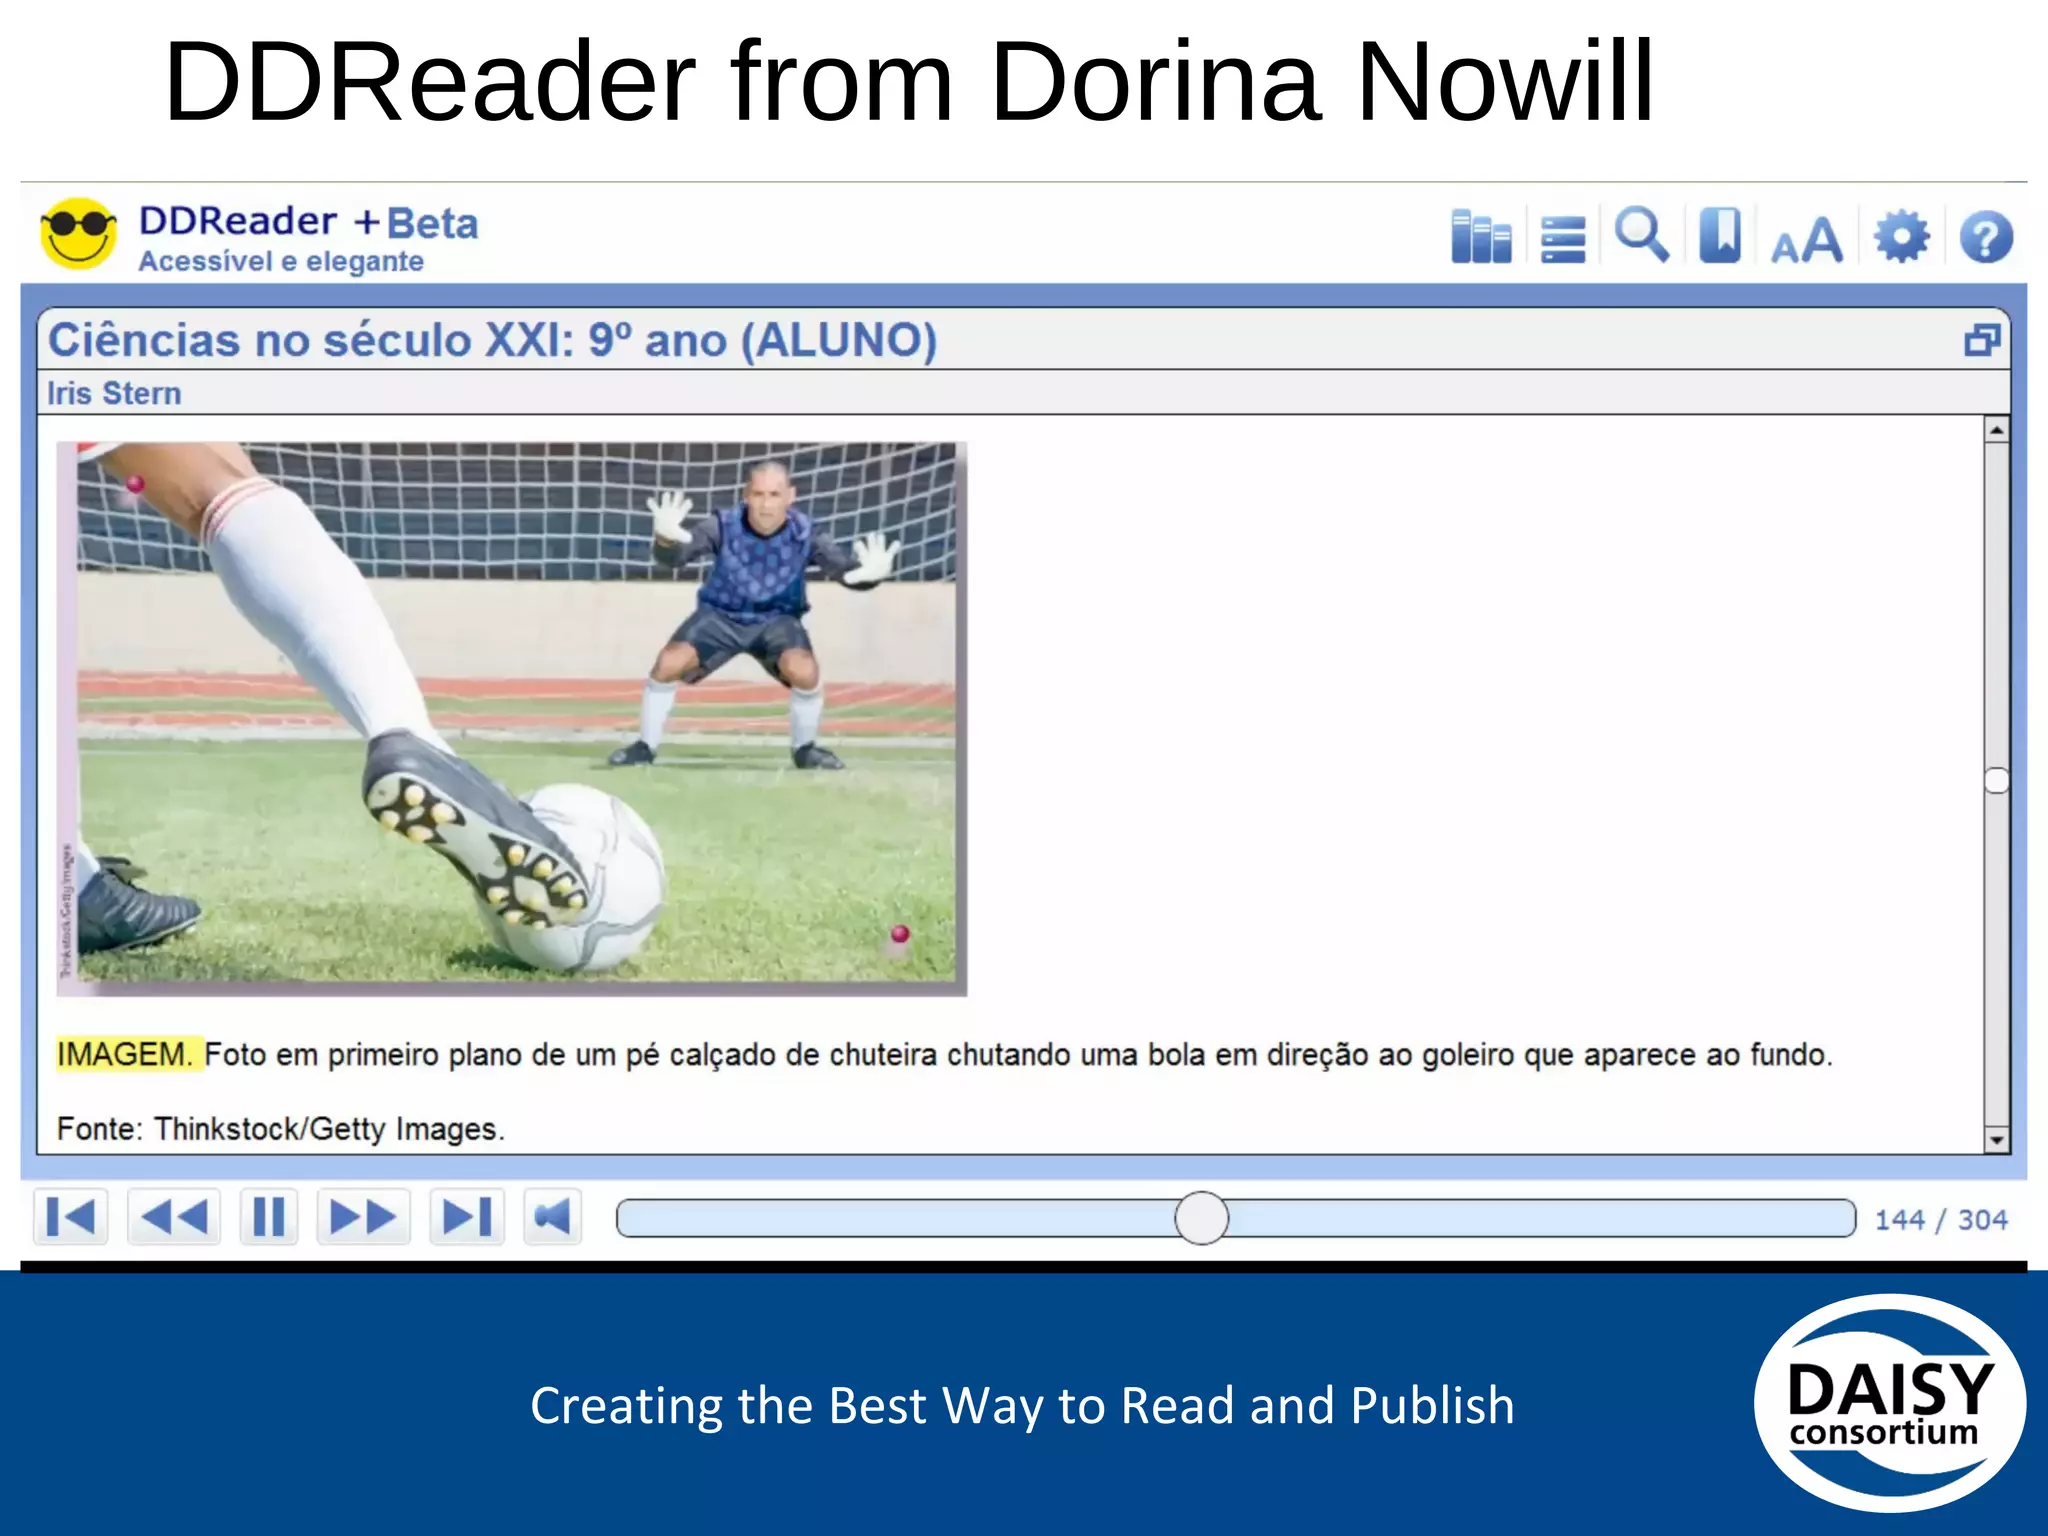Click the magnifying glass search icon
This screenshot has width=2048, height=1536.
1642,236
